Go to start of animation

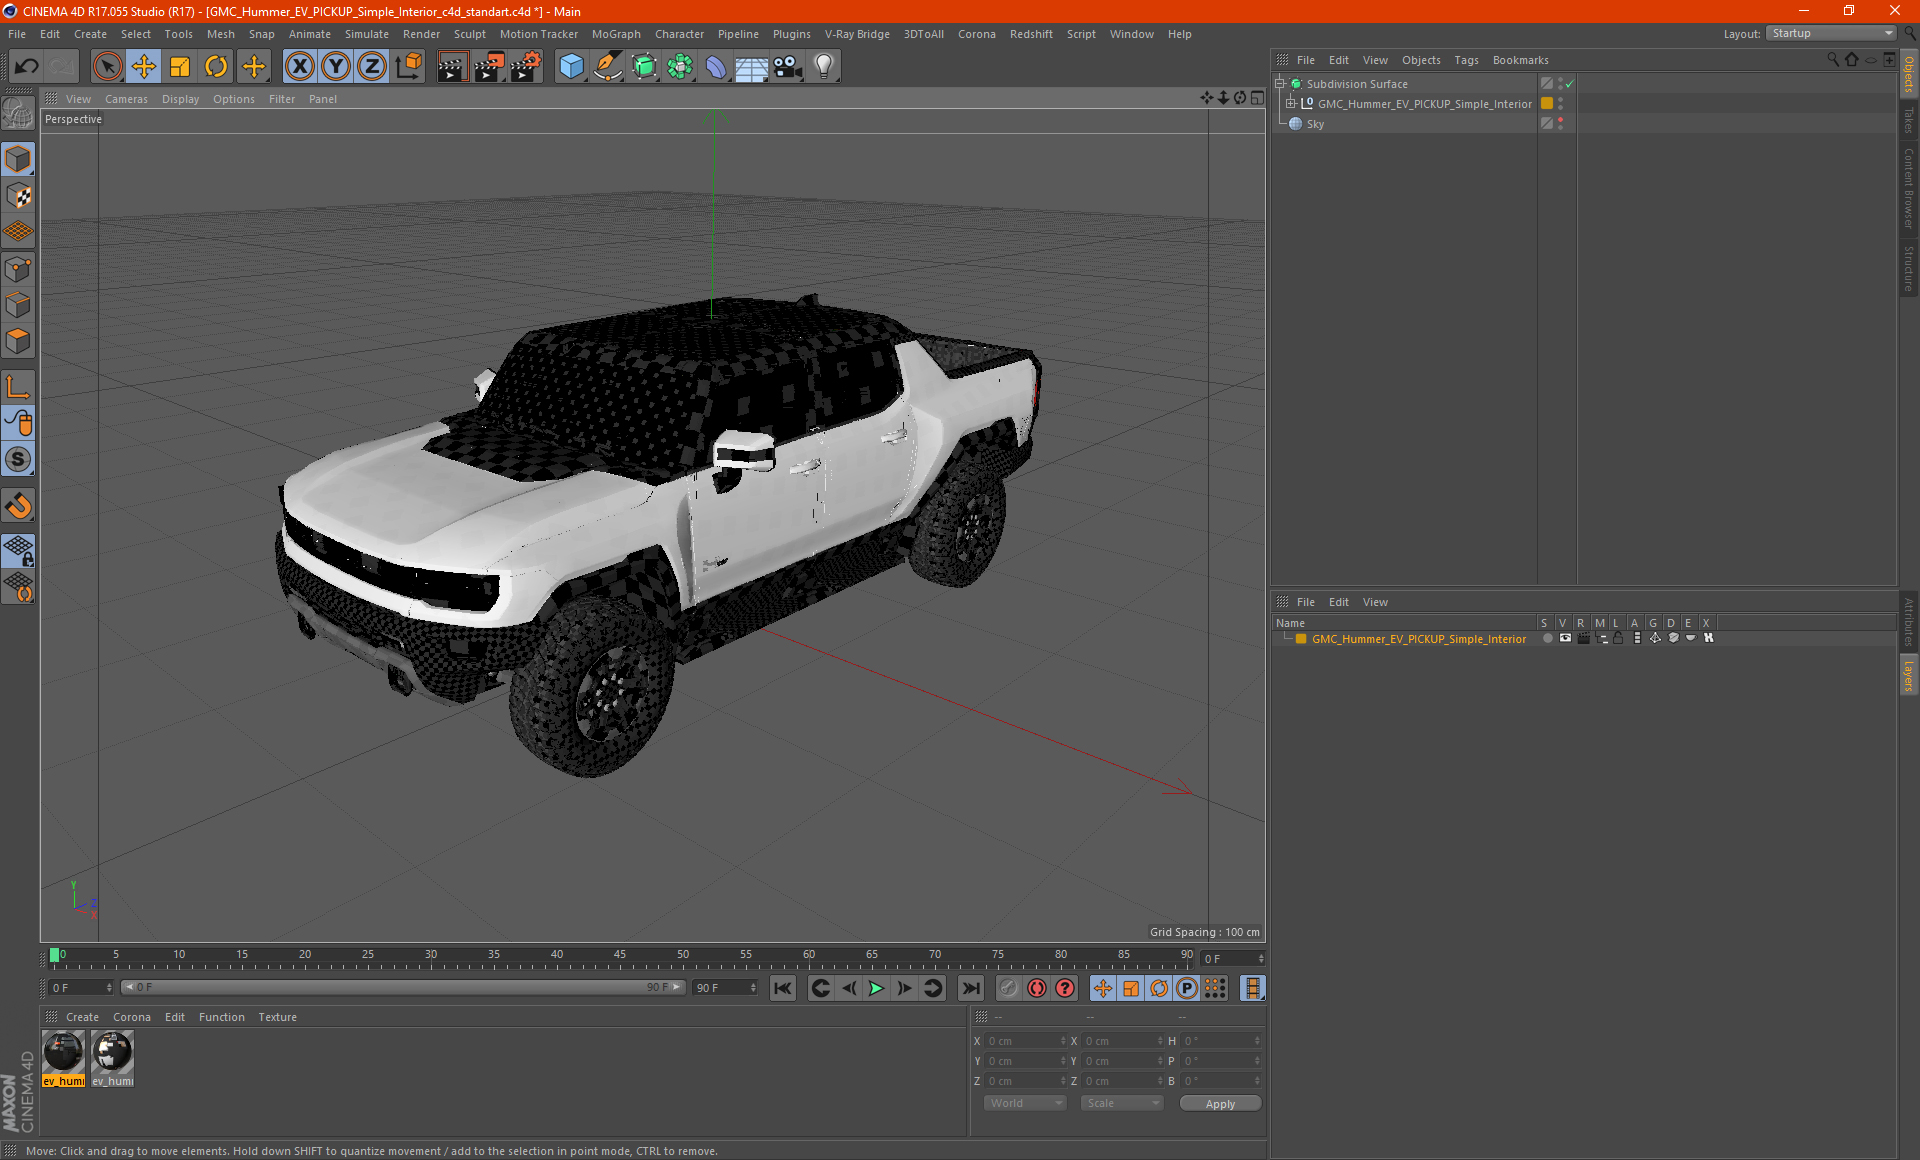(783, 988)
